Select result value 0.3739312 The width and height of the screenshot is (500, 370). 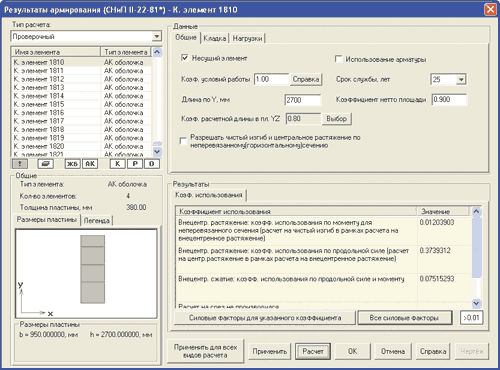click(x=435, y=250)
